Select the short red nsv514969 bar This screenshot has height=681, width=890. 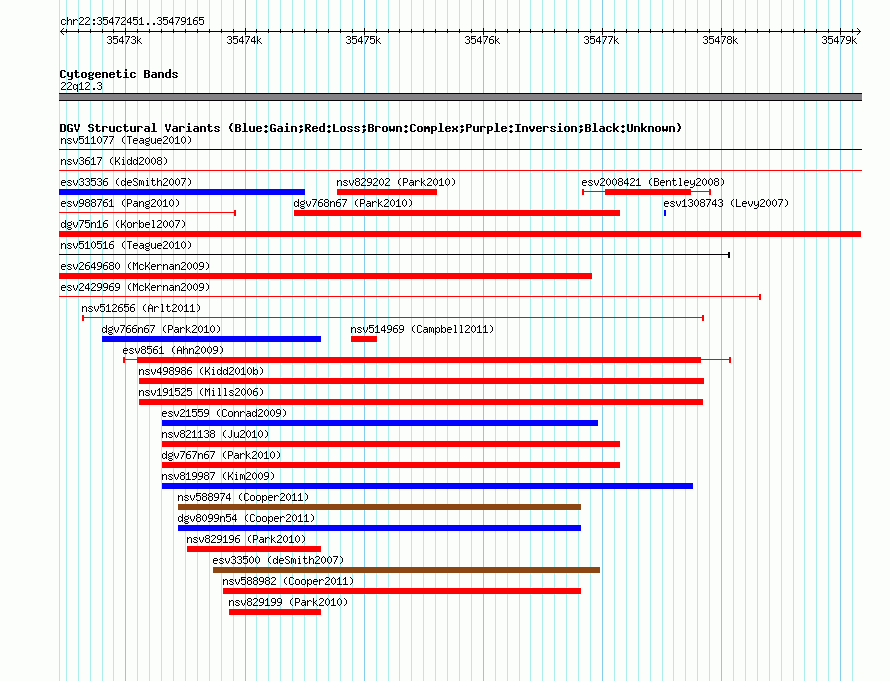[364, 339]
